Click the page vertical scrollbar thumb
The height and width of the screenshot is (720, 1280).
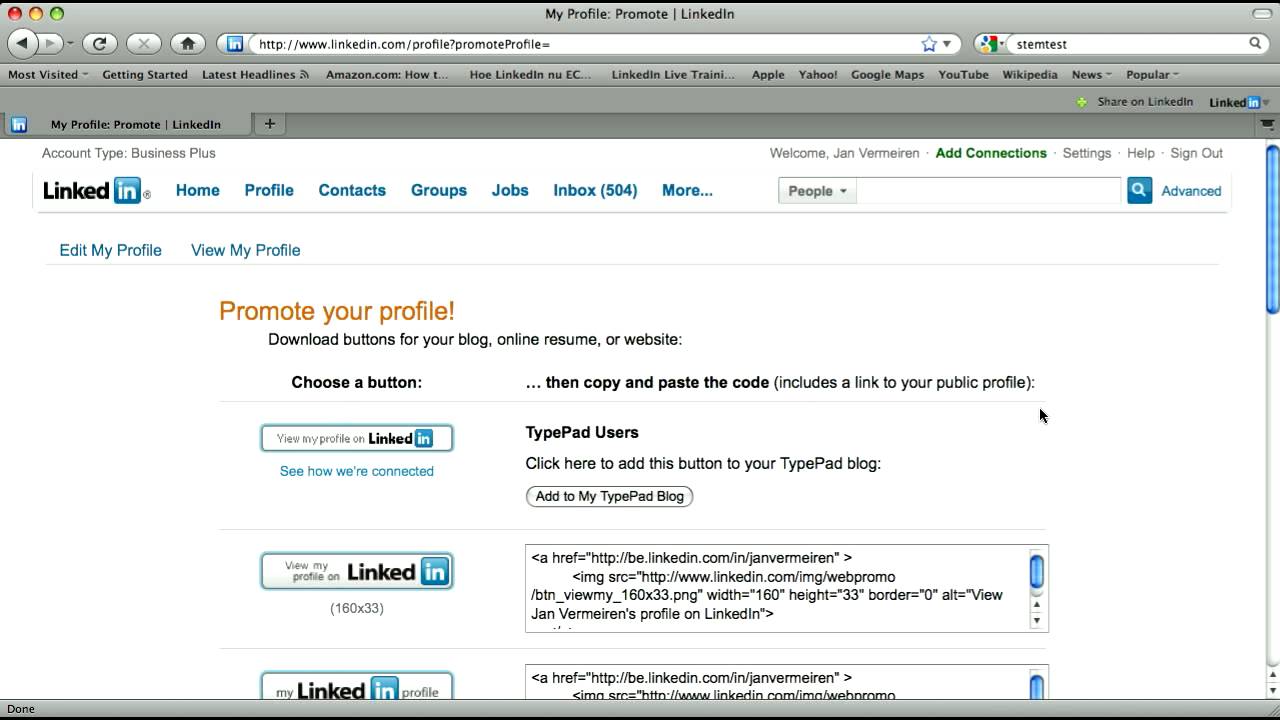[1272, 230]
